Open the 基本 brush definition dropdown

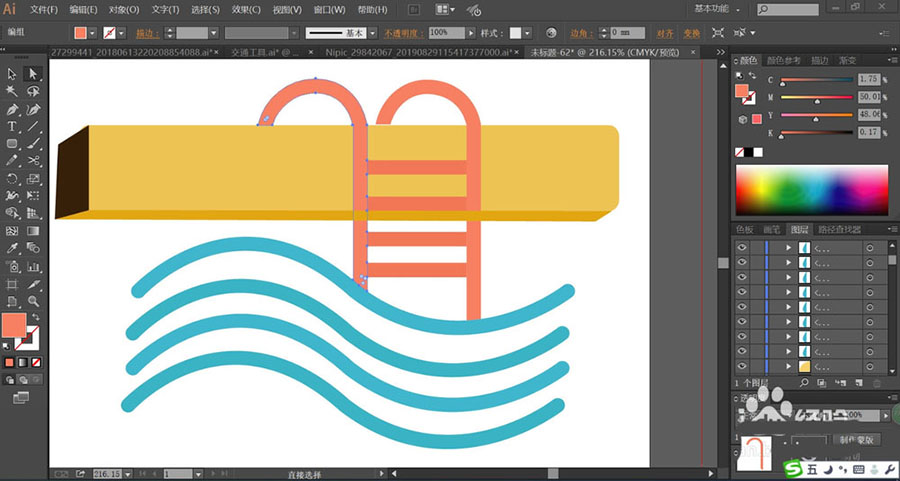coord(373,33)
